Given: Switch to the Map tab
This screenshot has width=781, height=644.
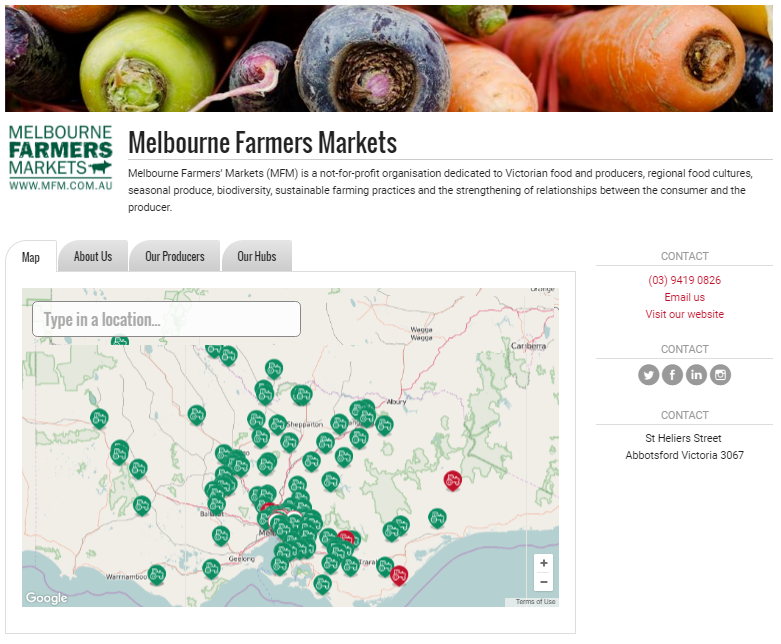Looking at the screenshot, I should [x=31, y=257].
